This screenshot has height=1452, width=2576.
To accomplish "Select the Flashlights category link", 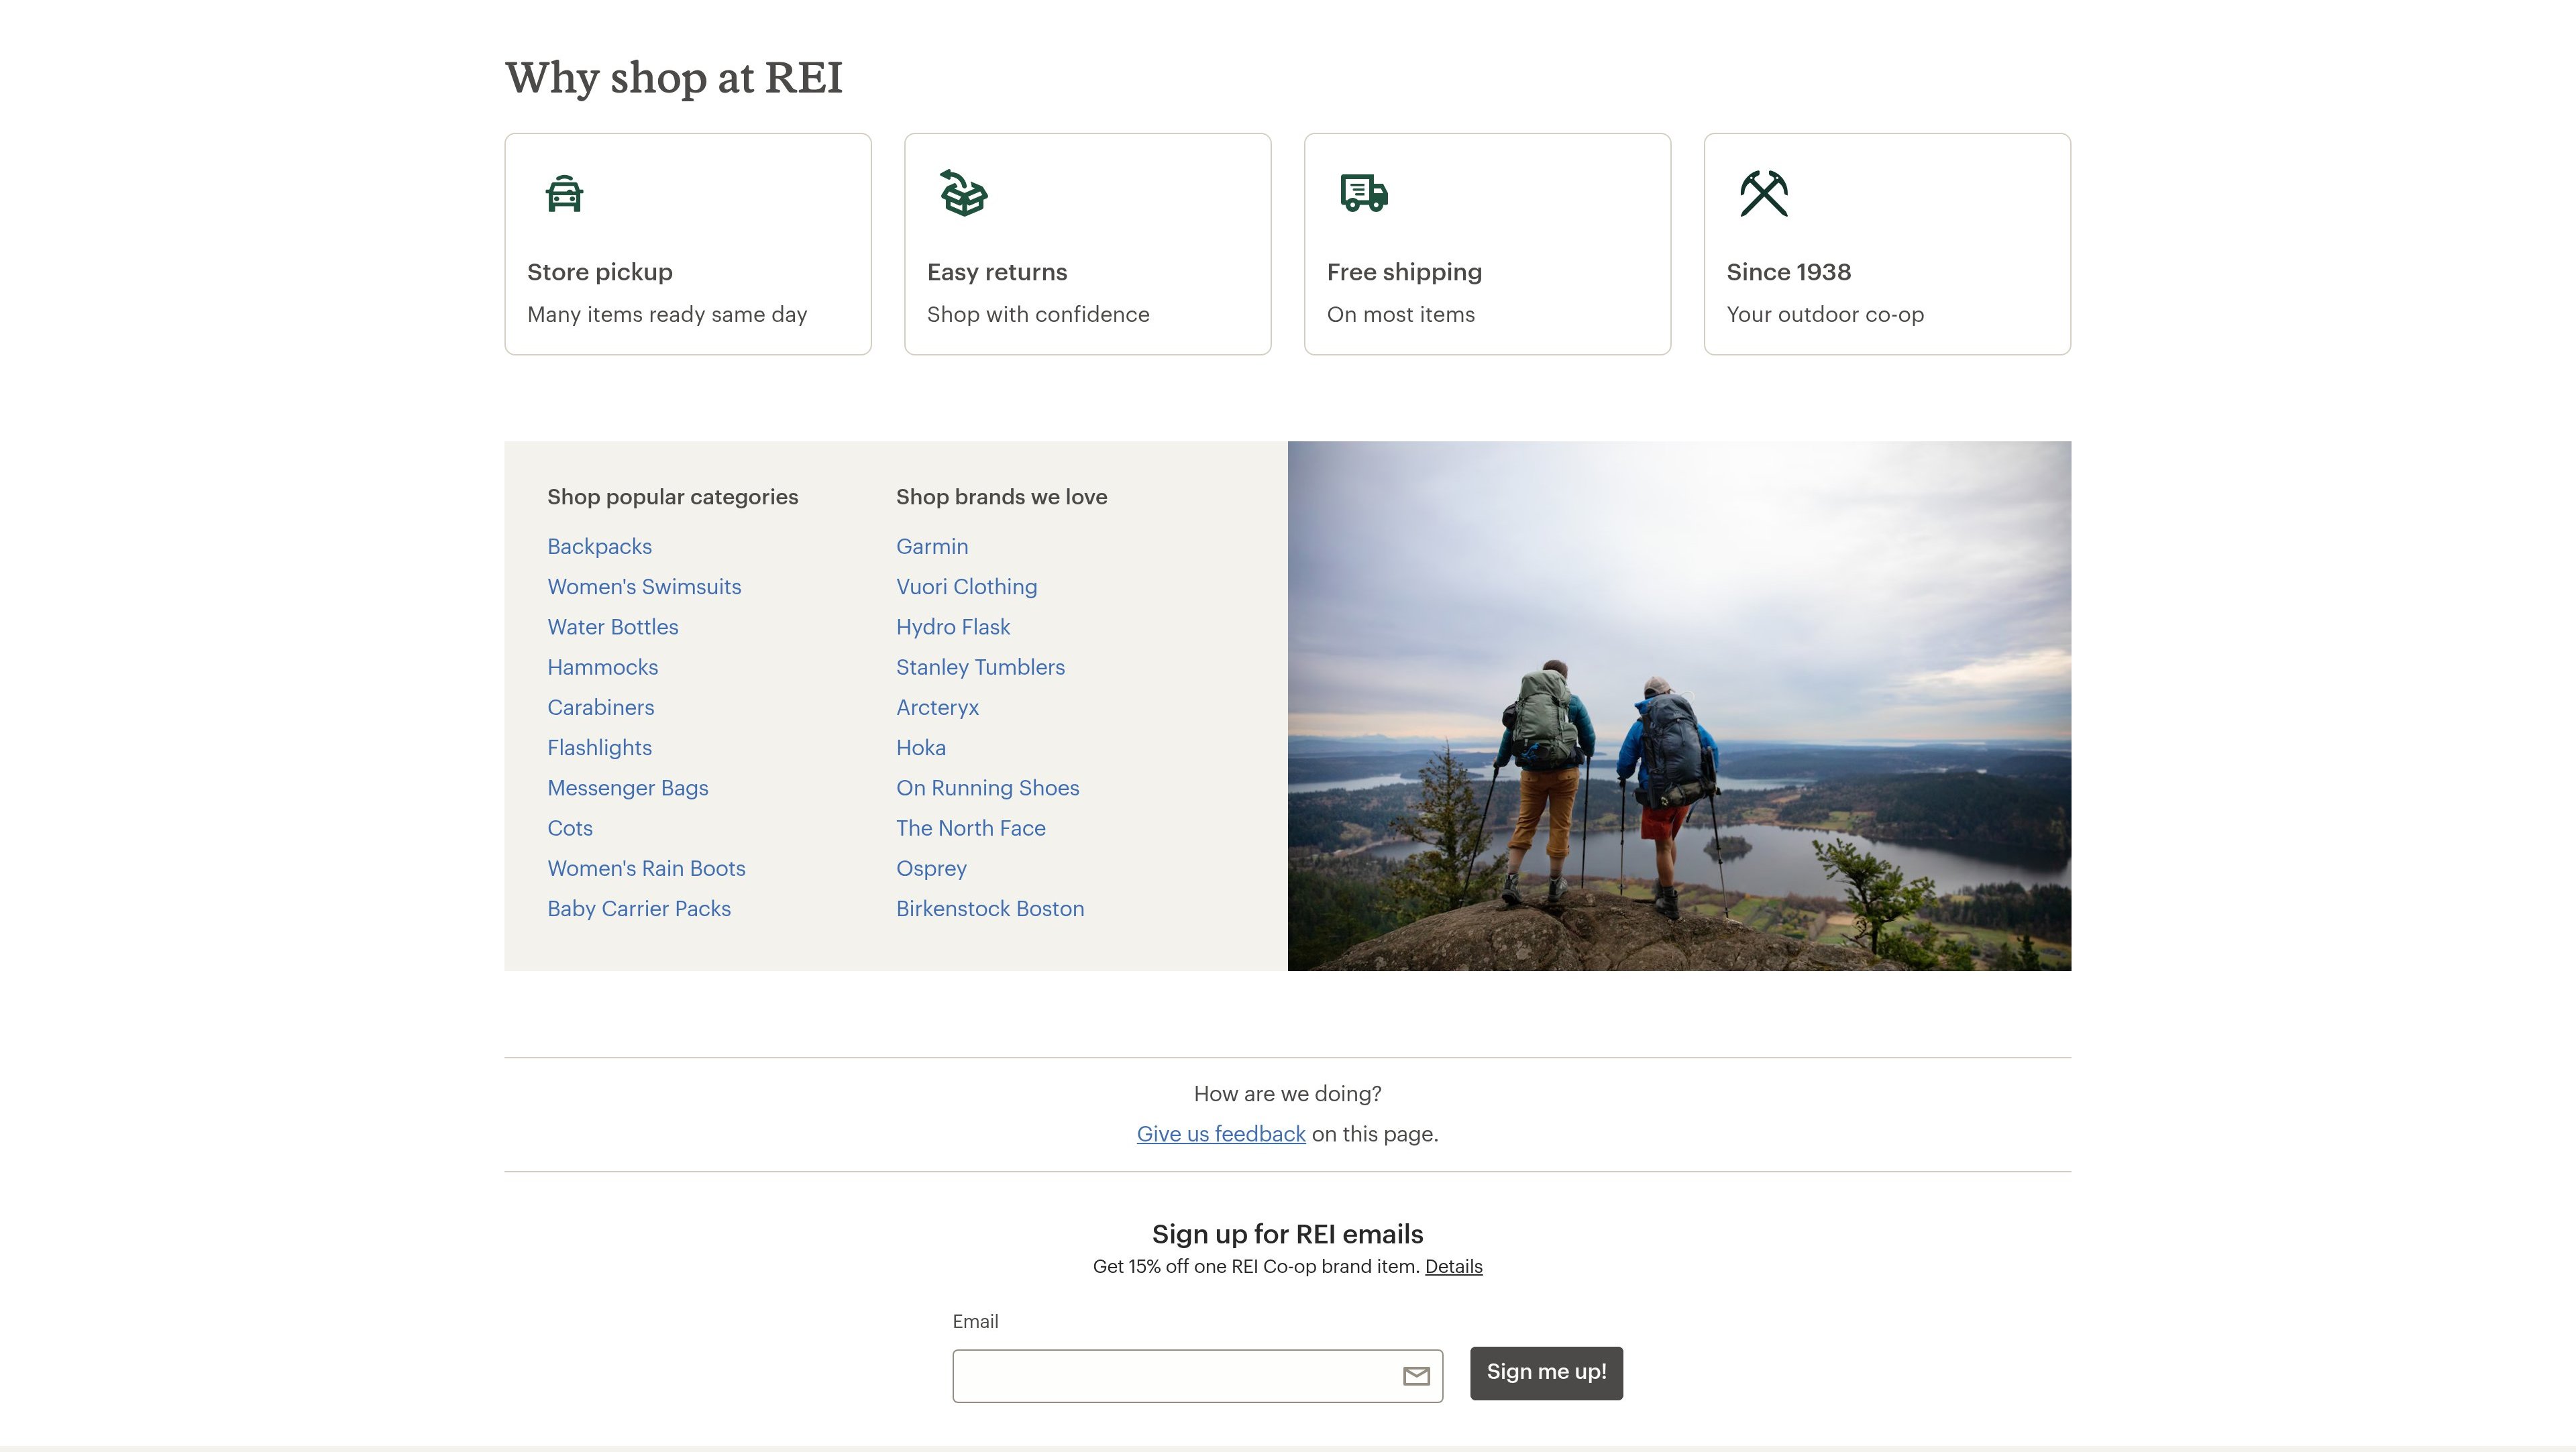I will [600, 748].
